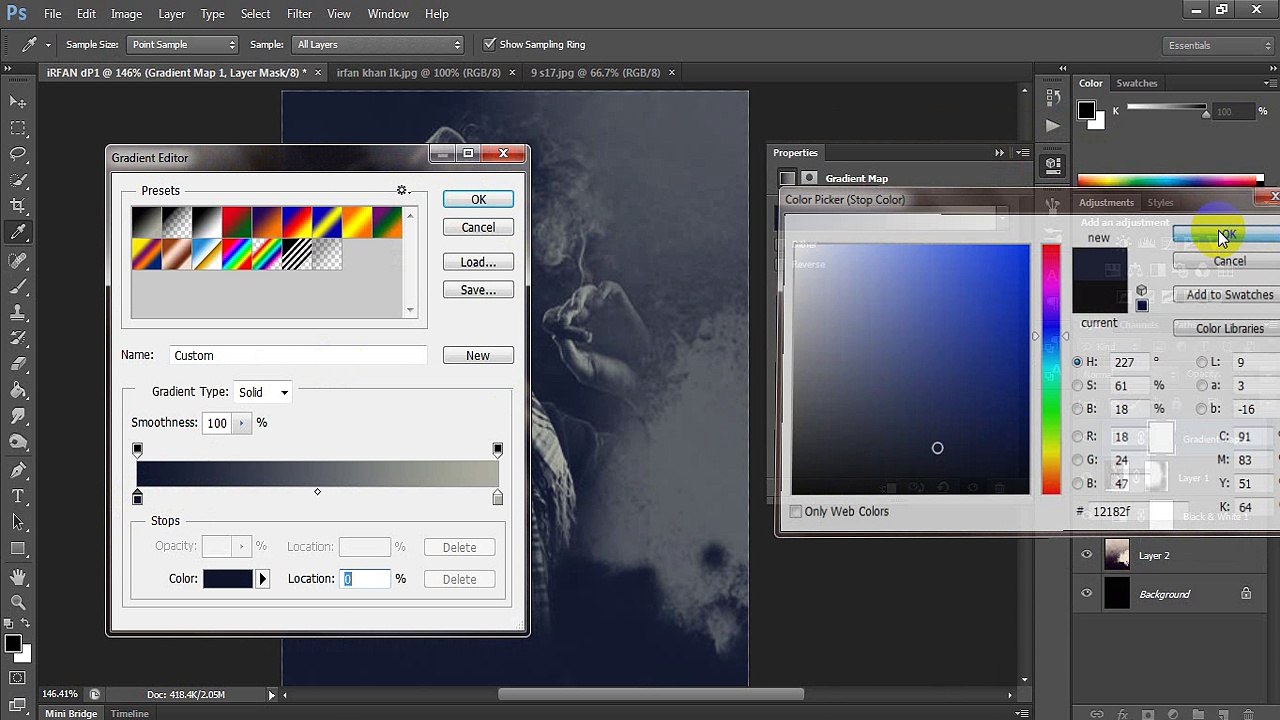Click OK in the Gradient Editor
The height and width of the screenshot is (720, 1280).
point(478,200)
